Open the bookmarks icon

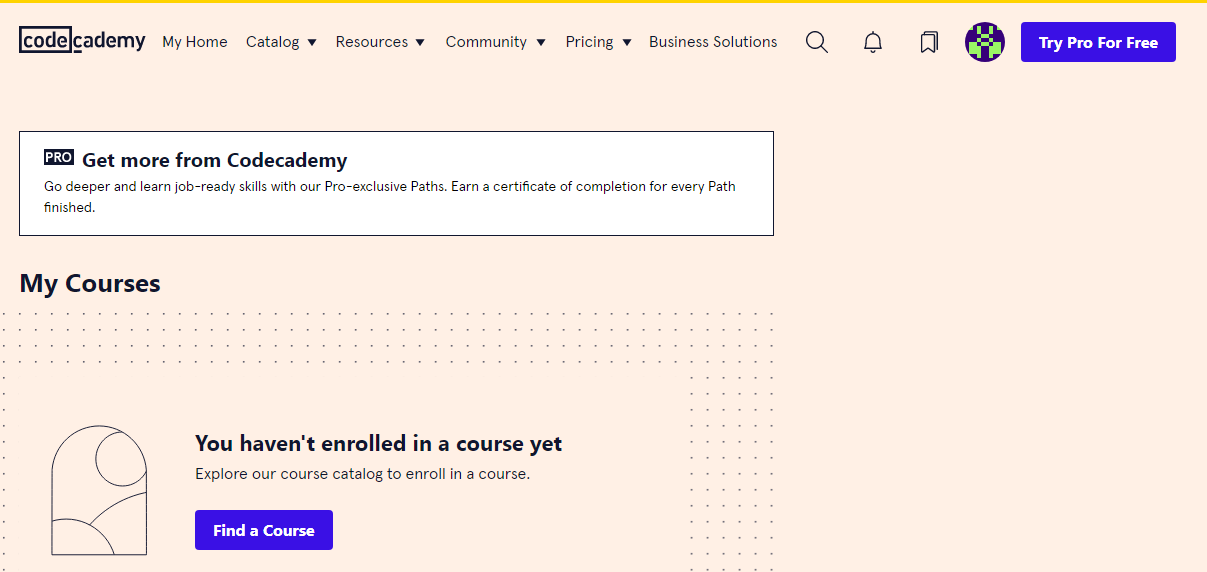pos(929,42)
